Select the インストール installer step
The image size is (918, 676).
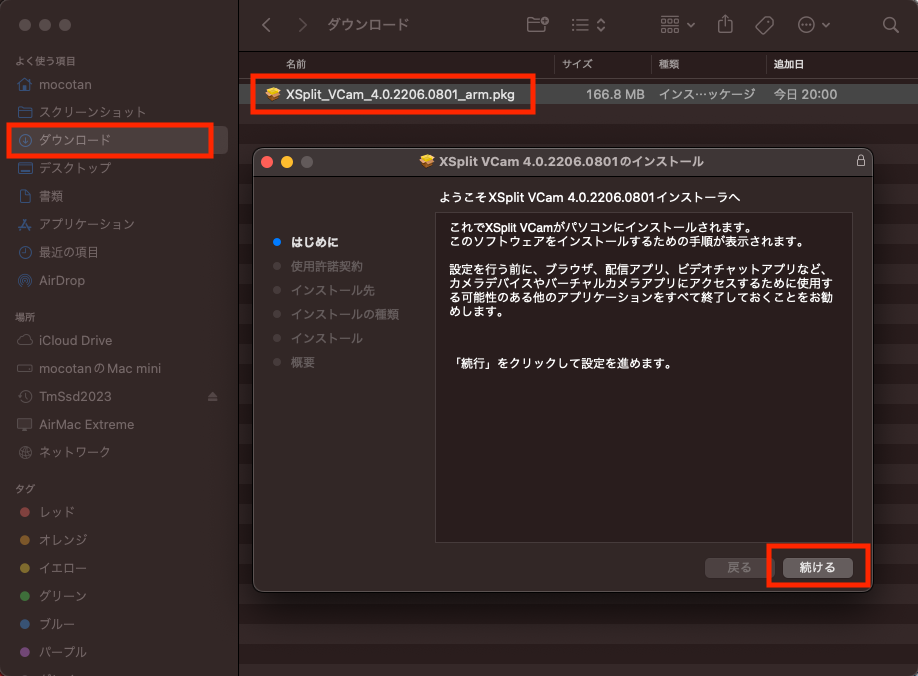click(x=327, y=338)
